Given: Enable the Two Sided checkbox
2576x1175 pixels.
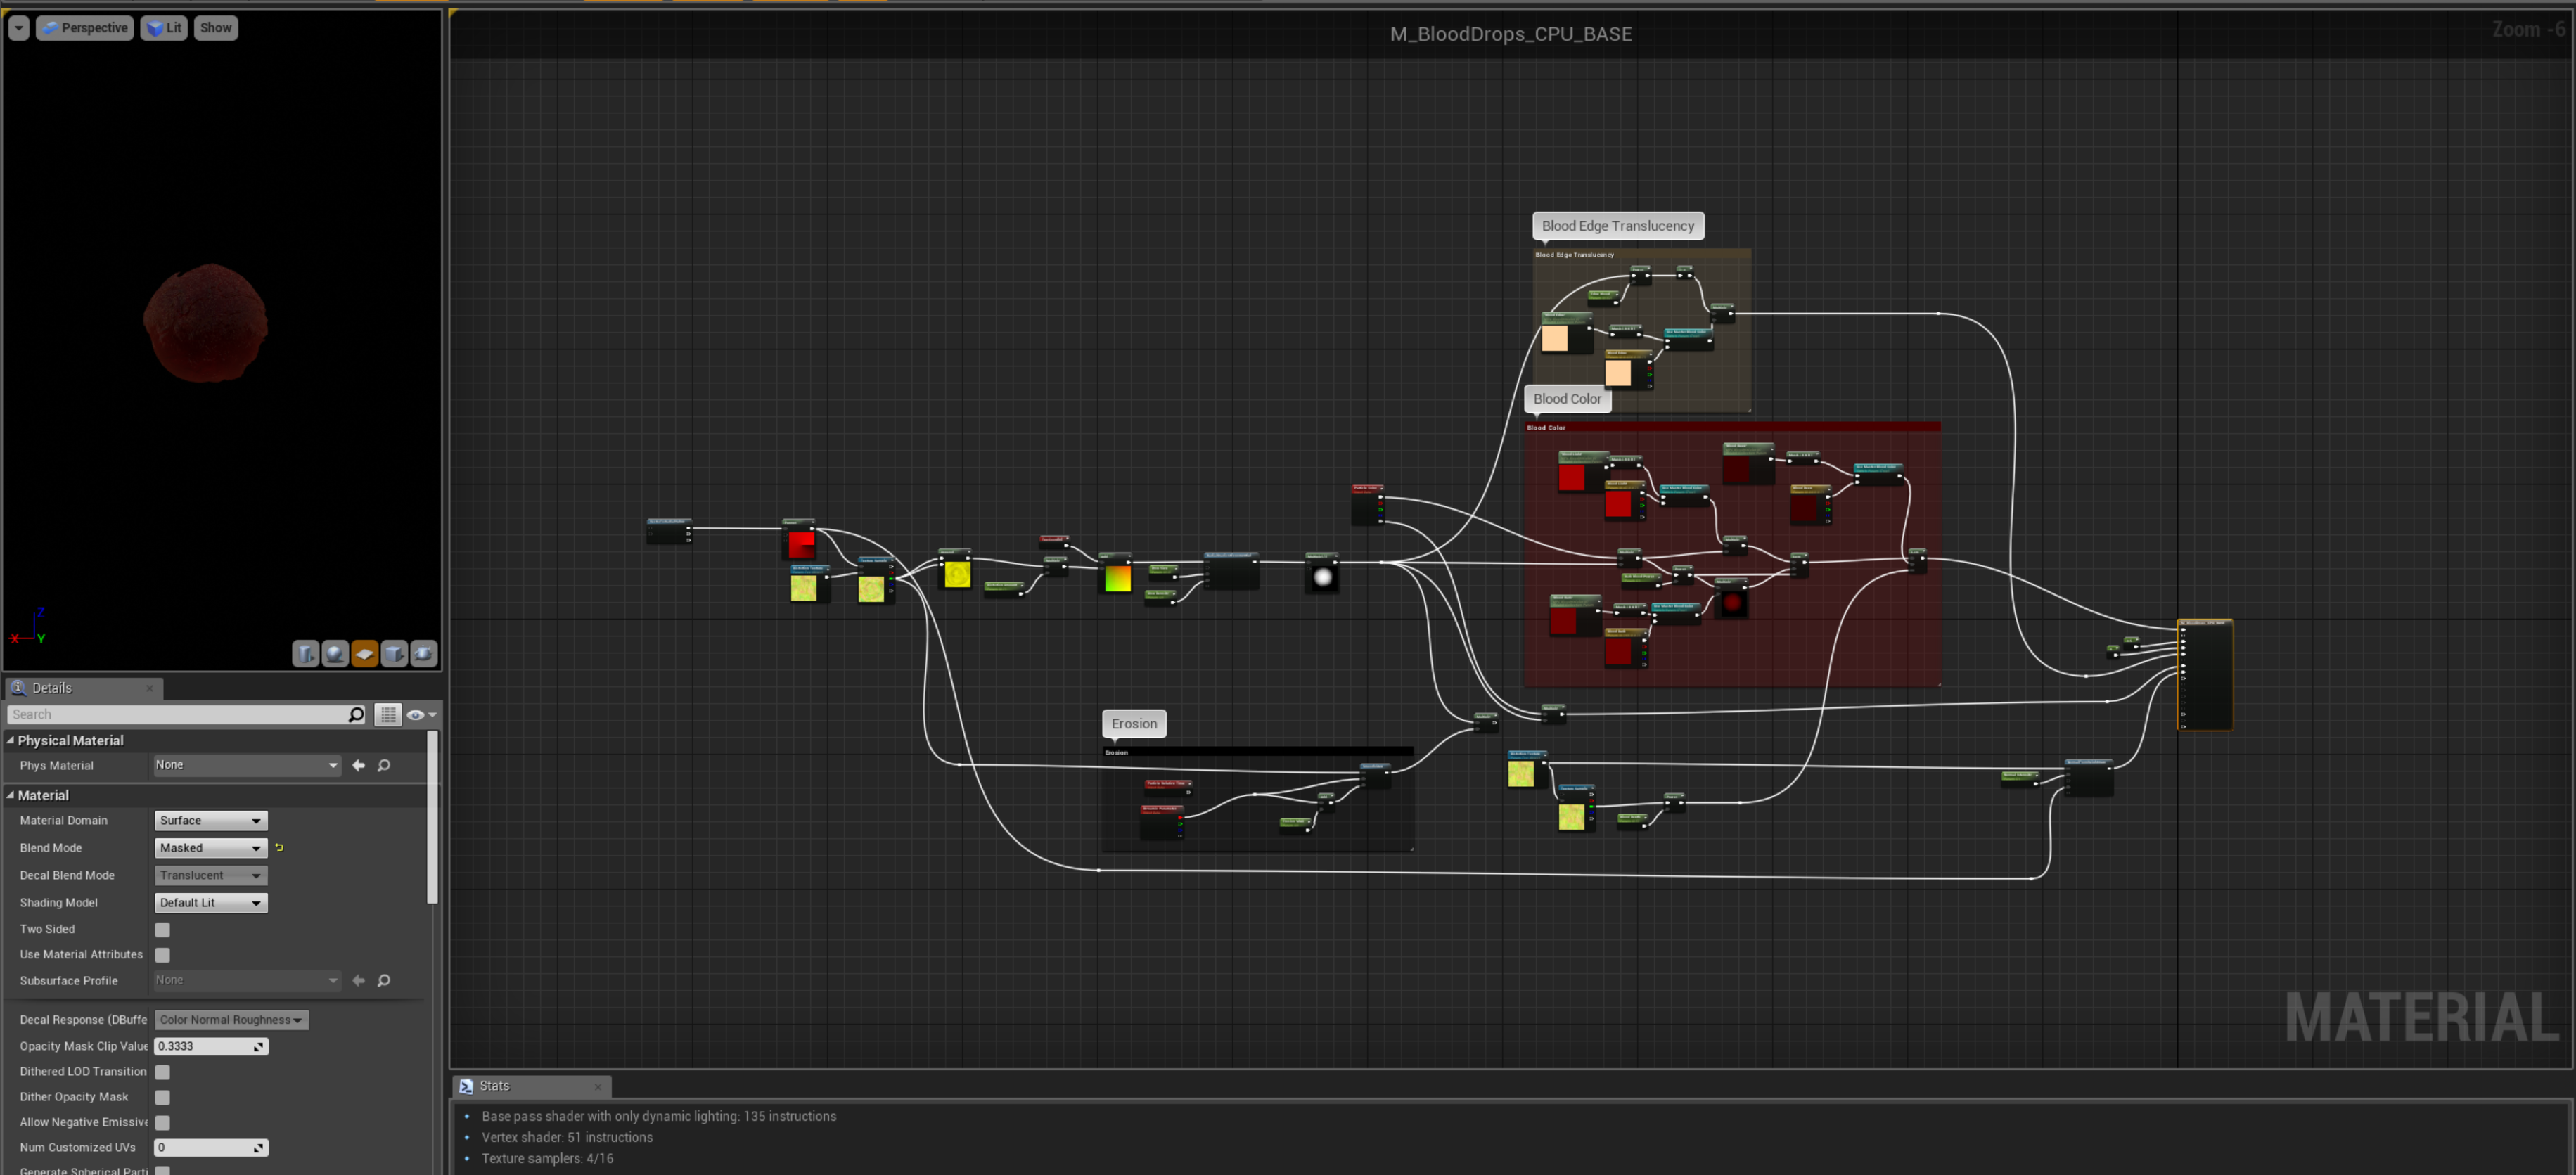Looking at the screenshot, I should point(163,930).
